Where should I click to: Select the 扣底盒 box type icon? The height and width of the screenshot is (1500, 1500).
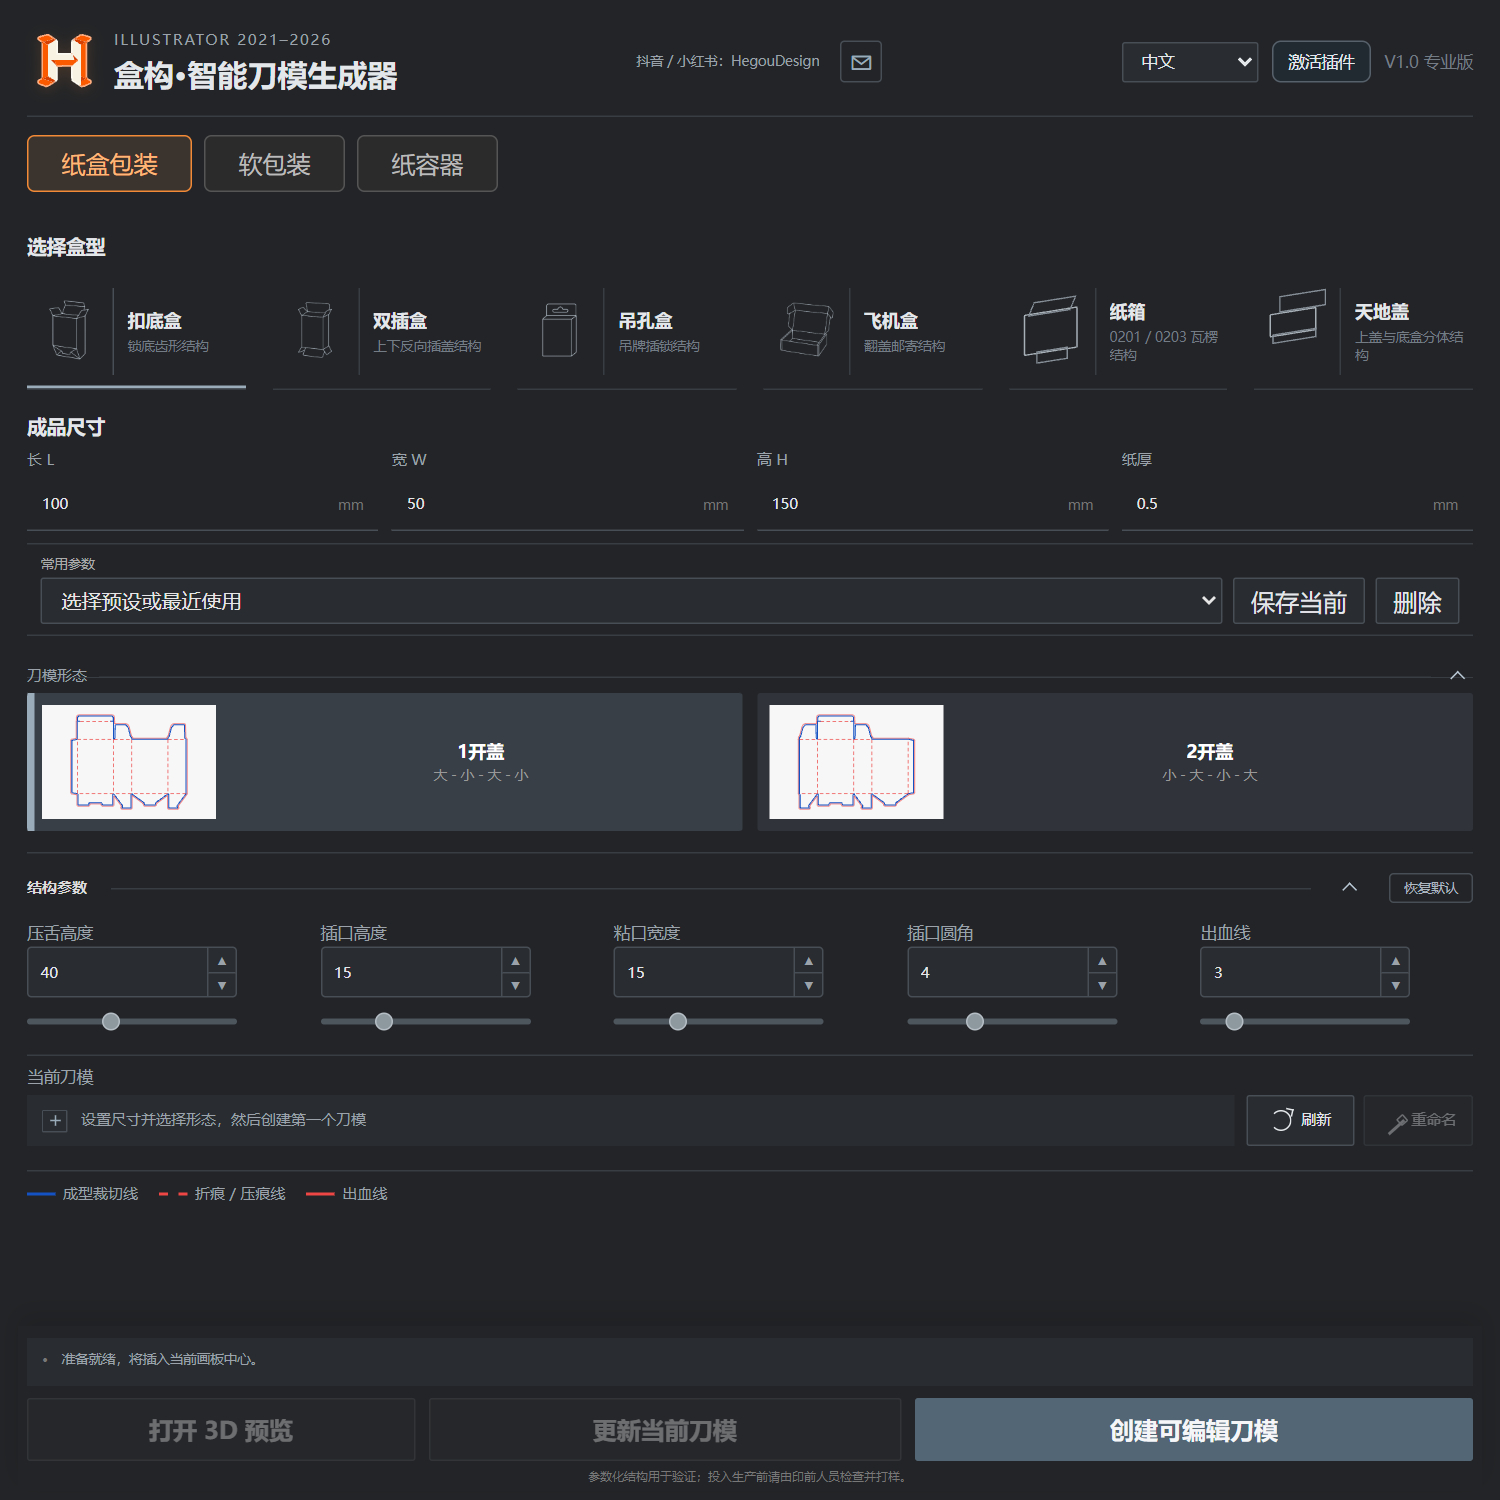pos(69,330)
